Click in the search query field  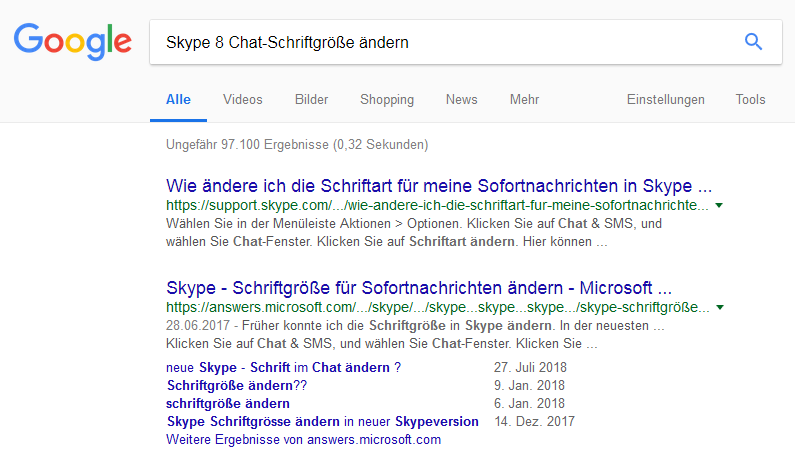pos(446,42)
